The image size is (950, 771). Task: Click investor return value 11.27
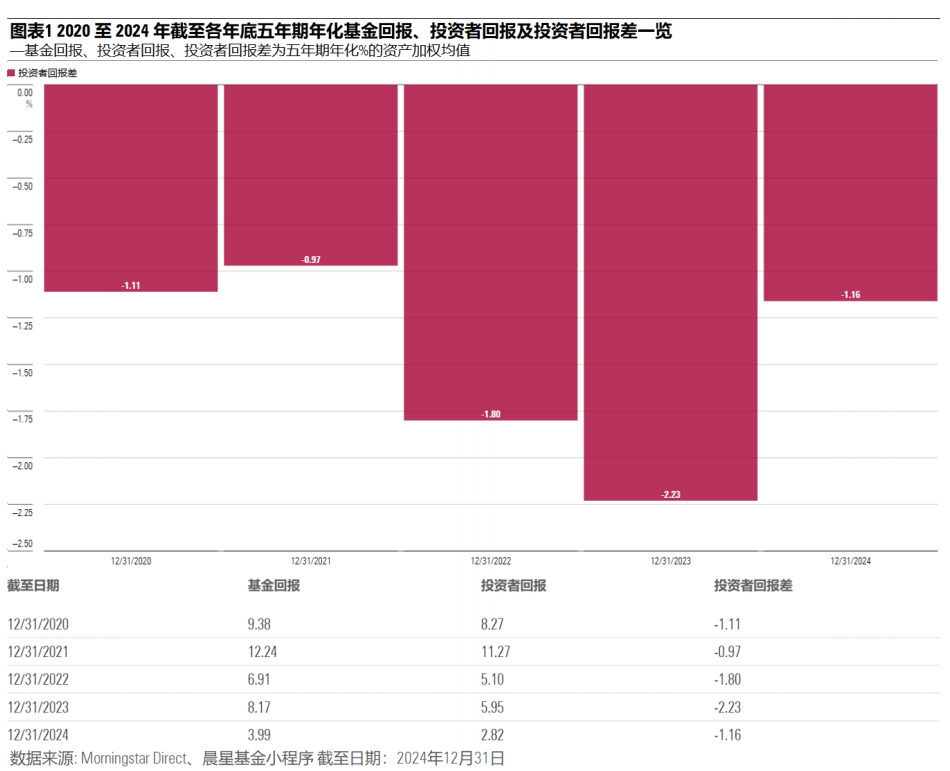[496, 652]
